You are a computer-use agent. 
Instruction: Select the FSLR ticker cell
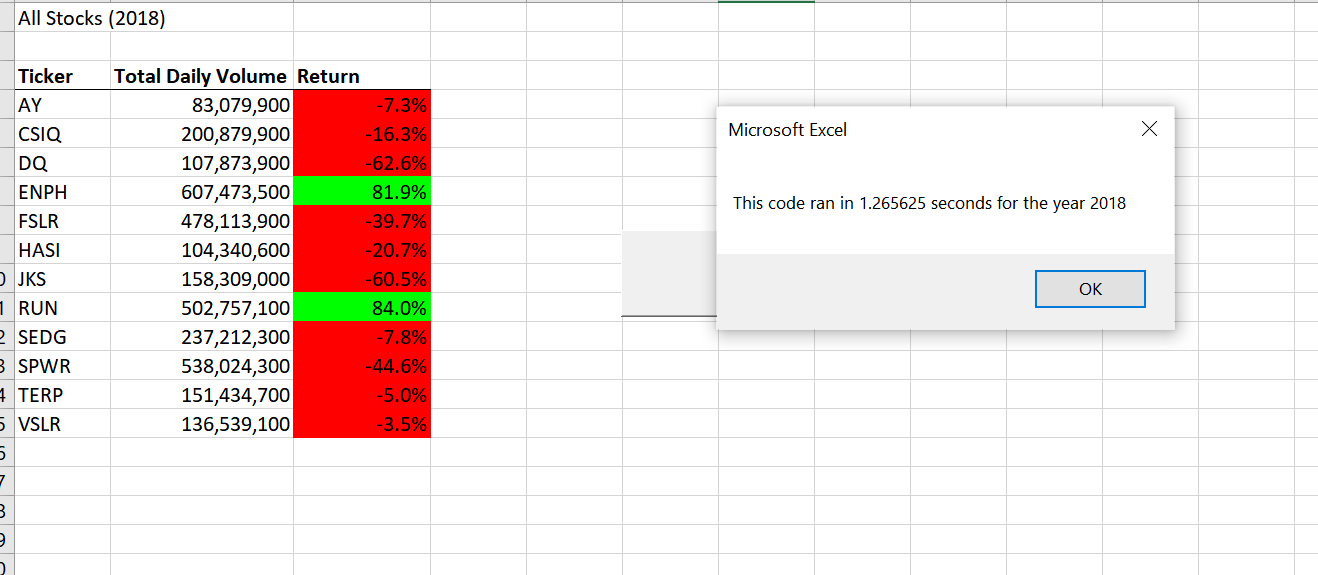[63, 221]
